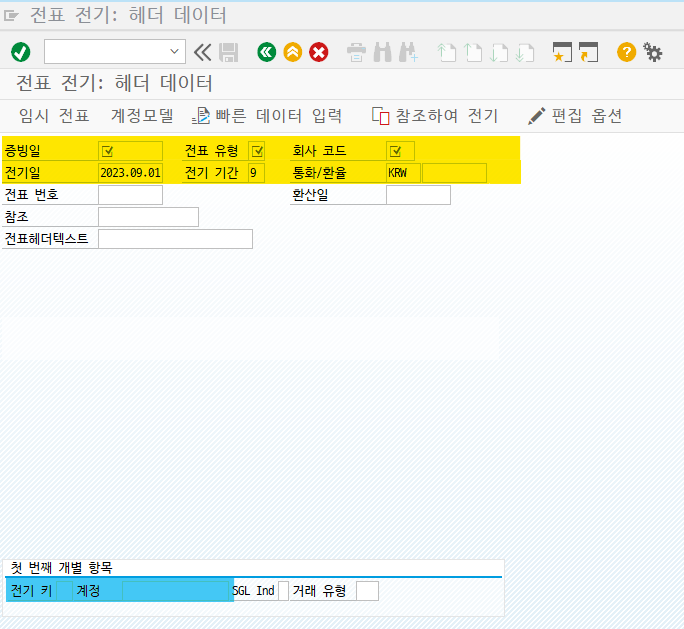684x629 pixels.
Task: Open the command field dropdown arrow
Action: (174, 51)
